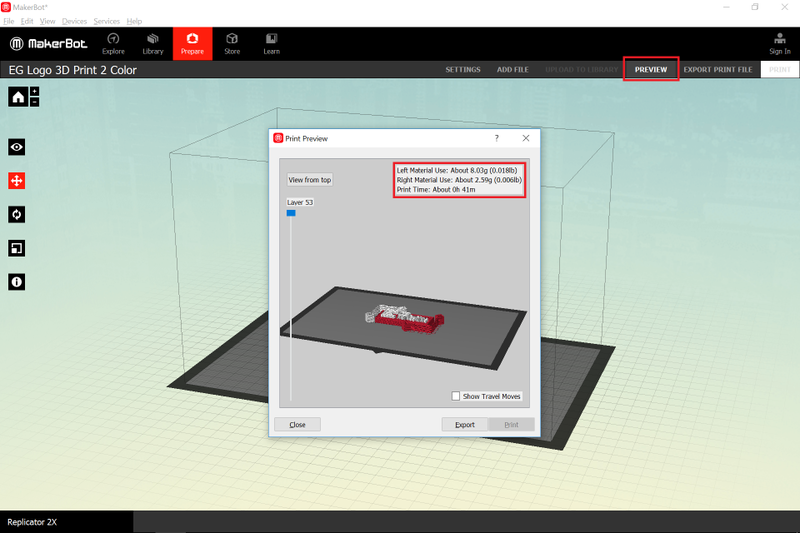Open the Library section
Viewport: 800px width, 533px height.
(x=153, y=44)
